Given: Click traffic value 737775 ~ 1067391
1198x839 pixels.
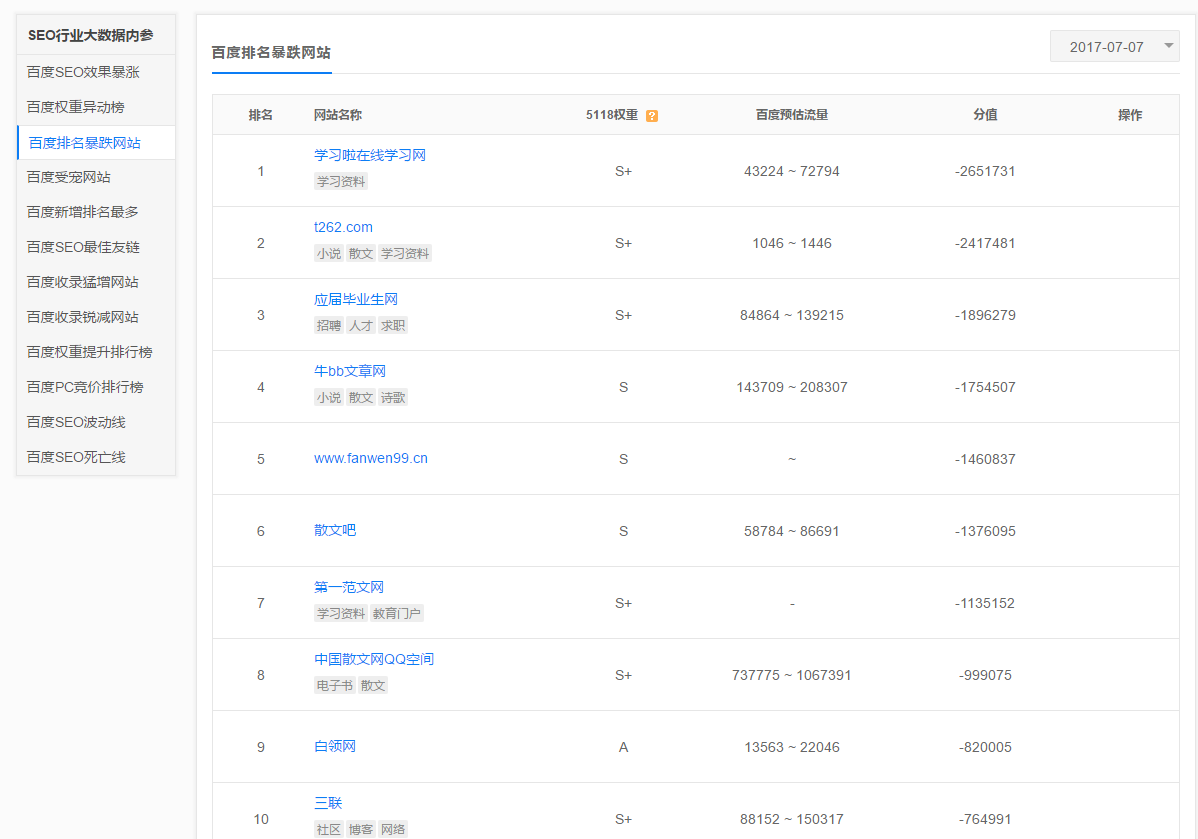Looking at the screenshot, I should (792, 675).
